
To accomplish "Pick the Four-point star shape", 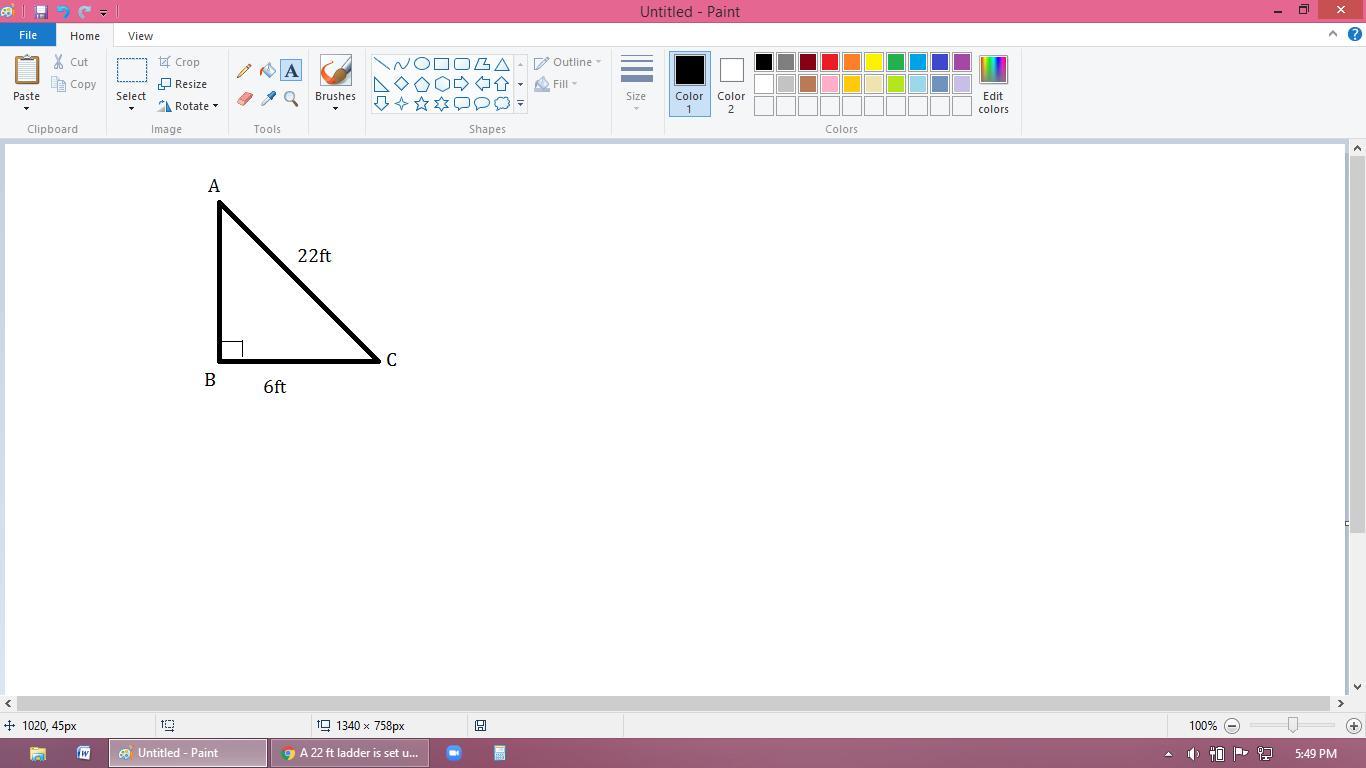I will tap(401, 103).
